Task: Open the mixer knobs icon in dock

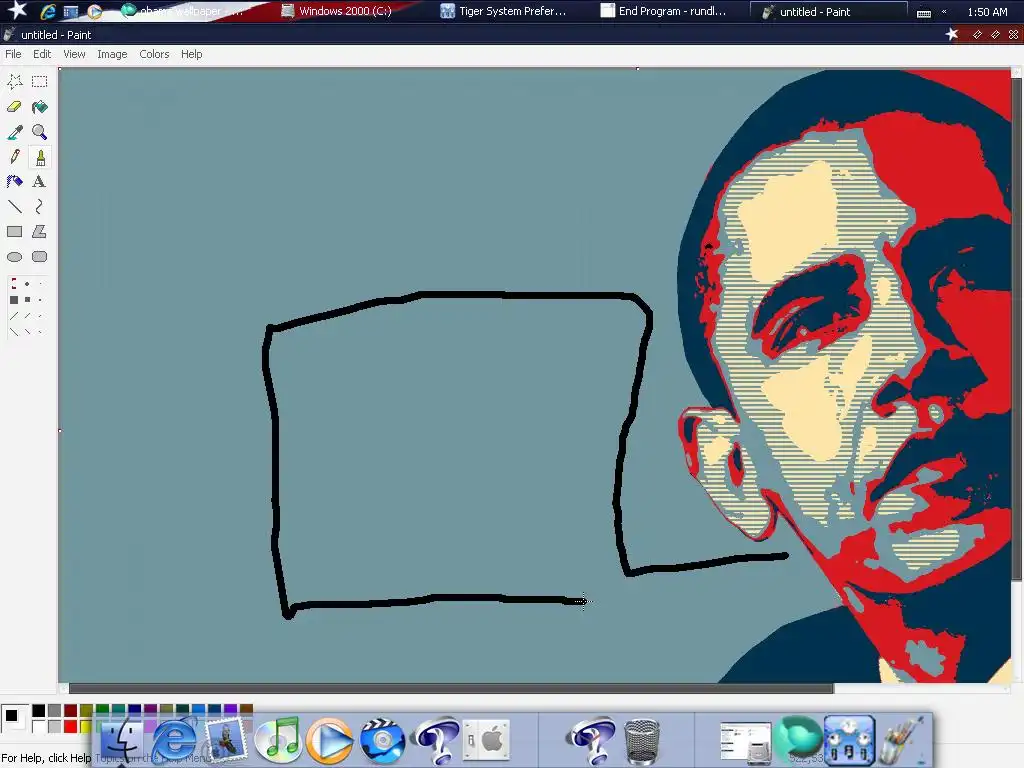Action: 849,741
